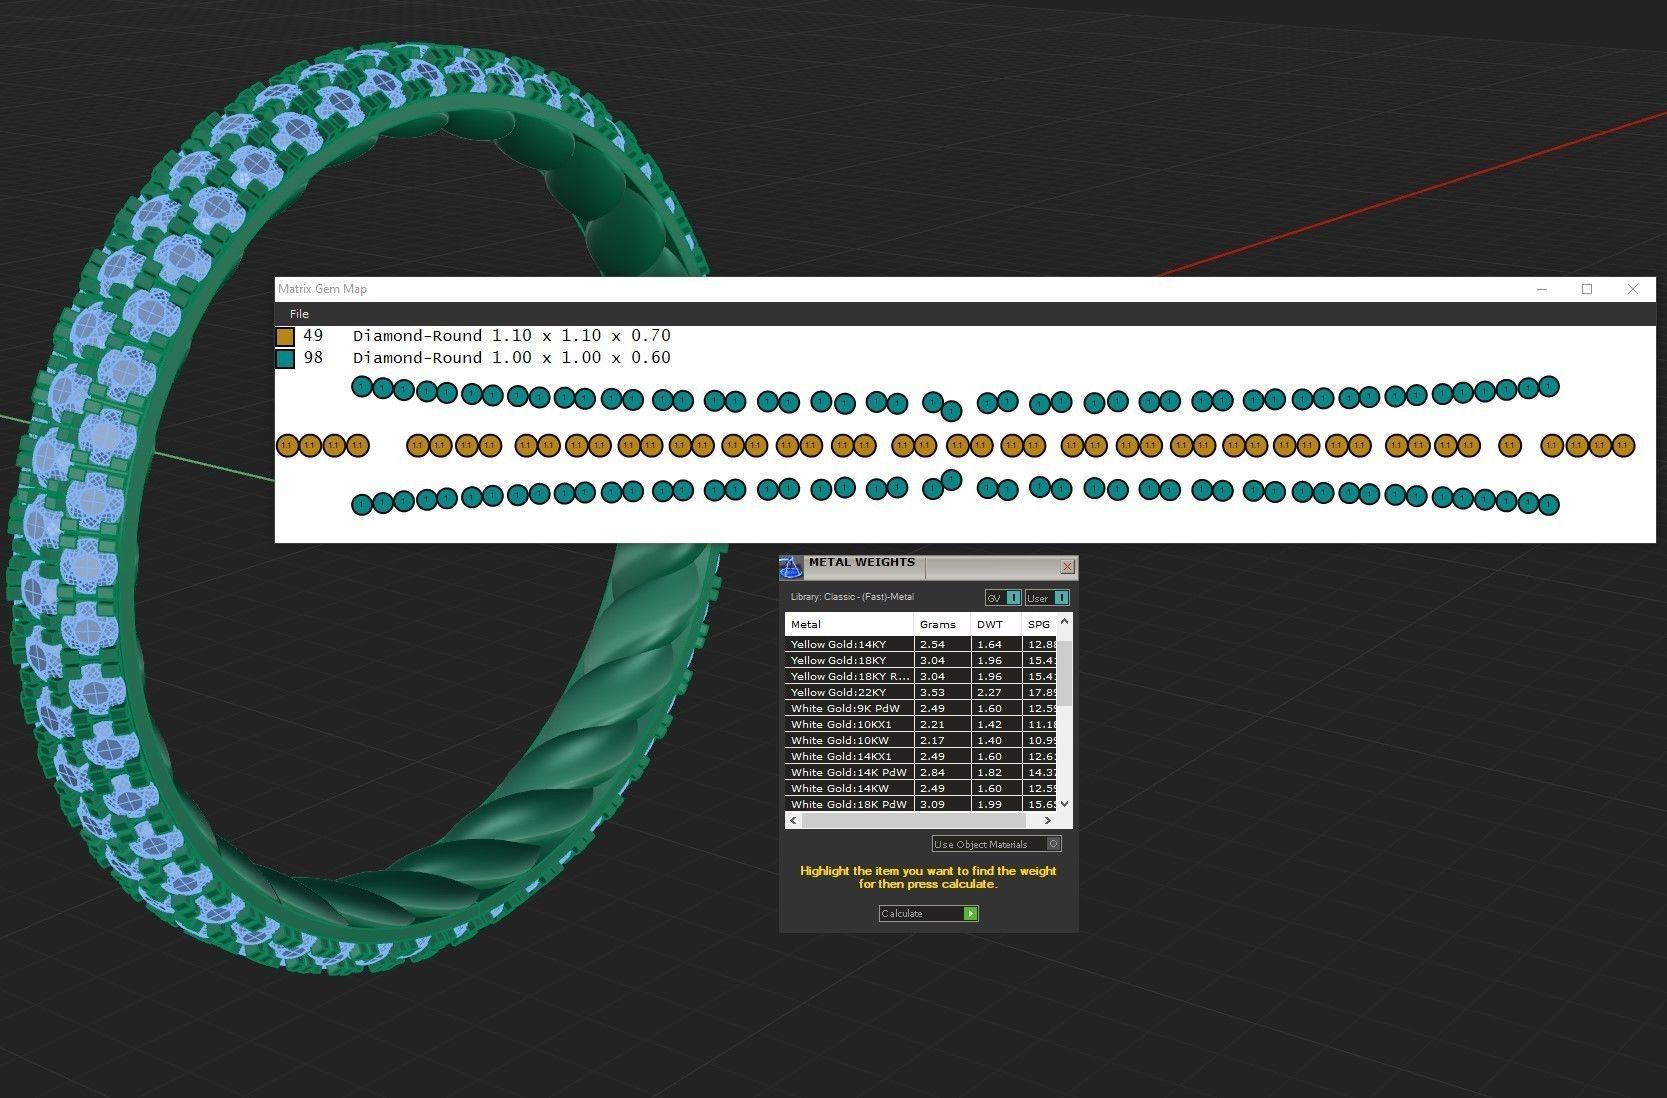Close the Metal Weights panel
The width and height of the screenshot is (1667, 1098).
click(x=1067, y=567)
